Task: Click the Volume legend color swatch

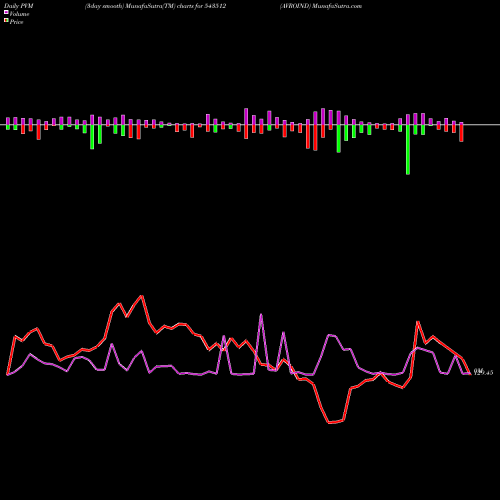Action: [x=6, y=12]
